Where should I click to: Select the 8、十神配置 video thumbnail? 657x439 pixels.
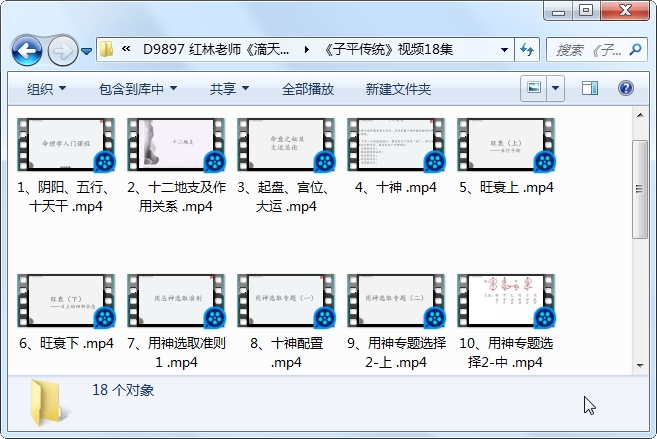(x=286, y=301)
